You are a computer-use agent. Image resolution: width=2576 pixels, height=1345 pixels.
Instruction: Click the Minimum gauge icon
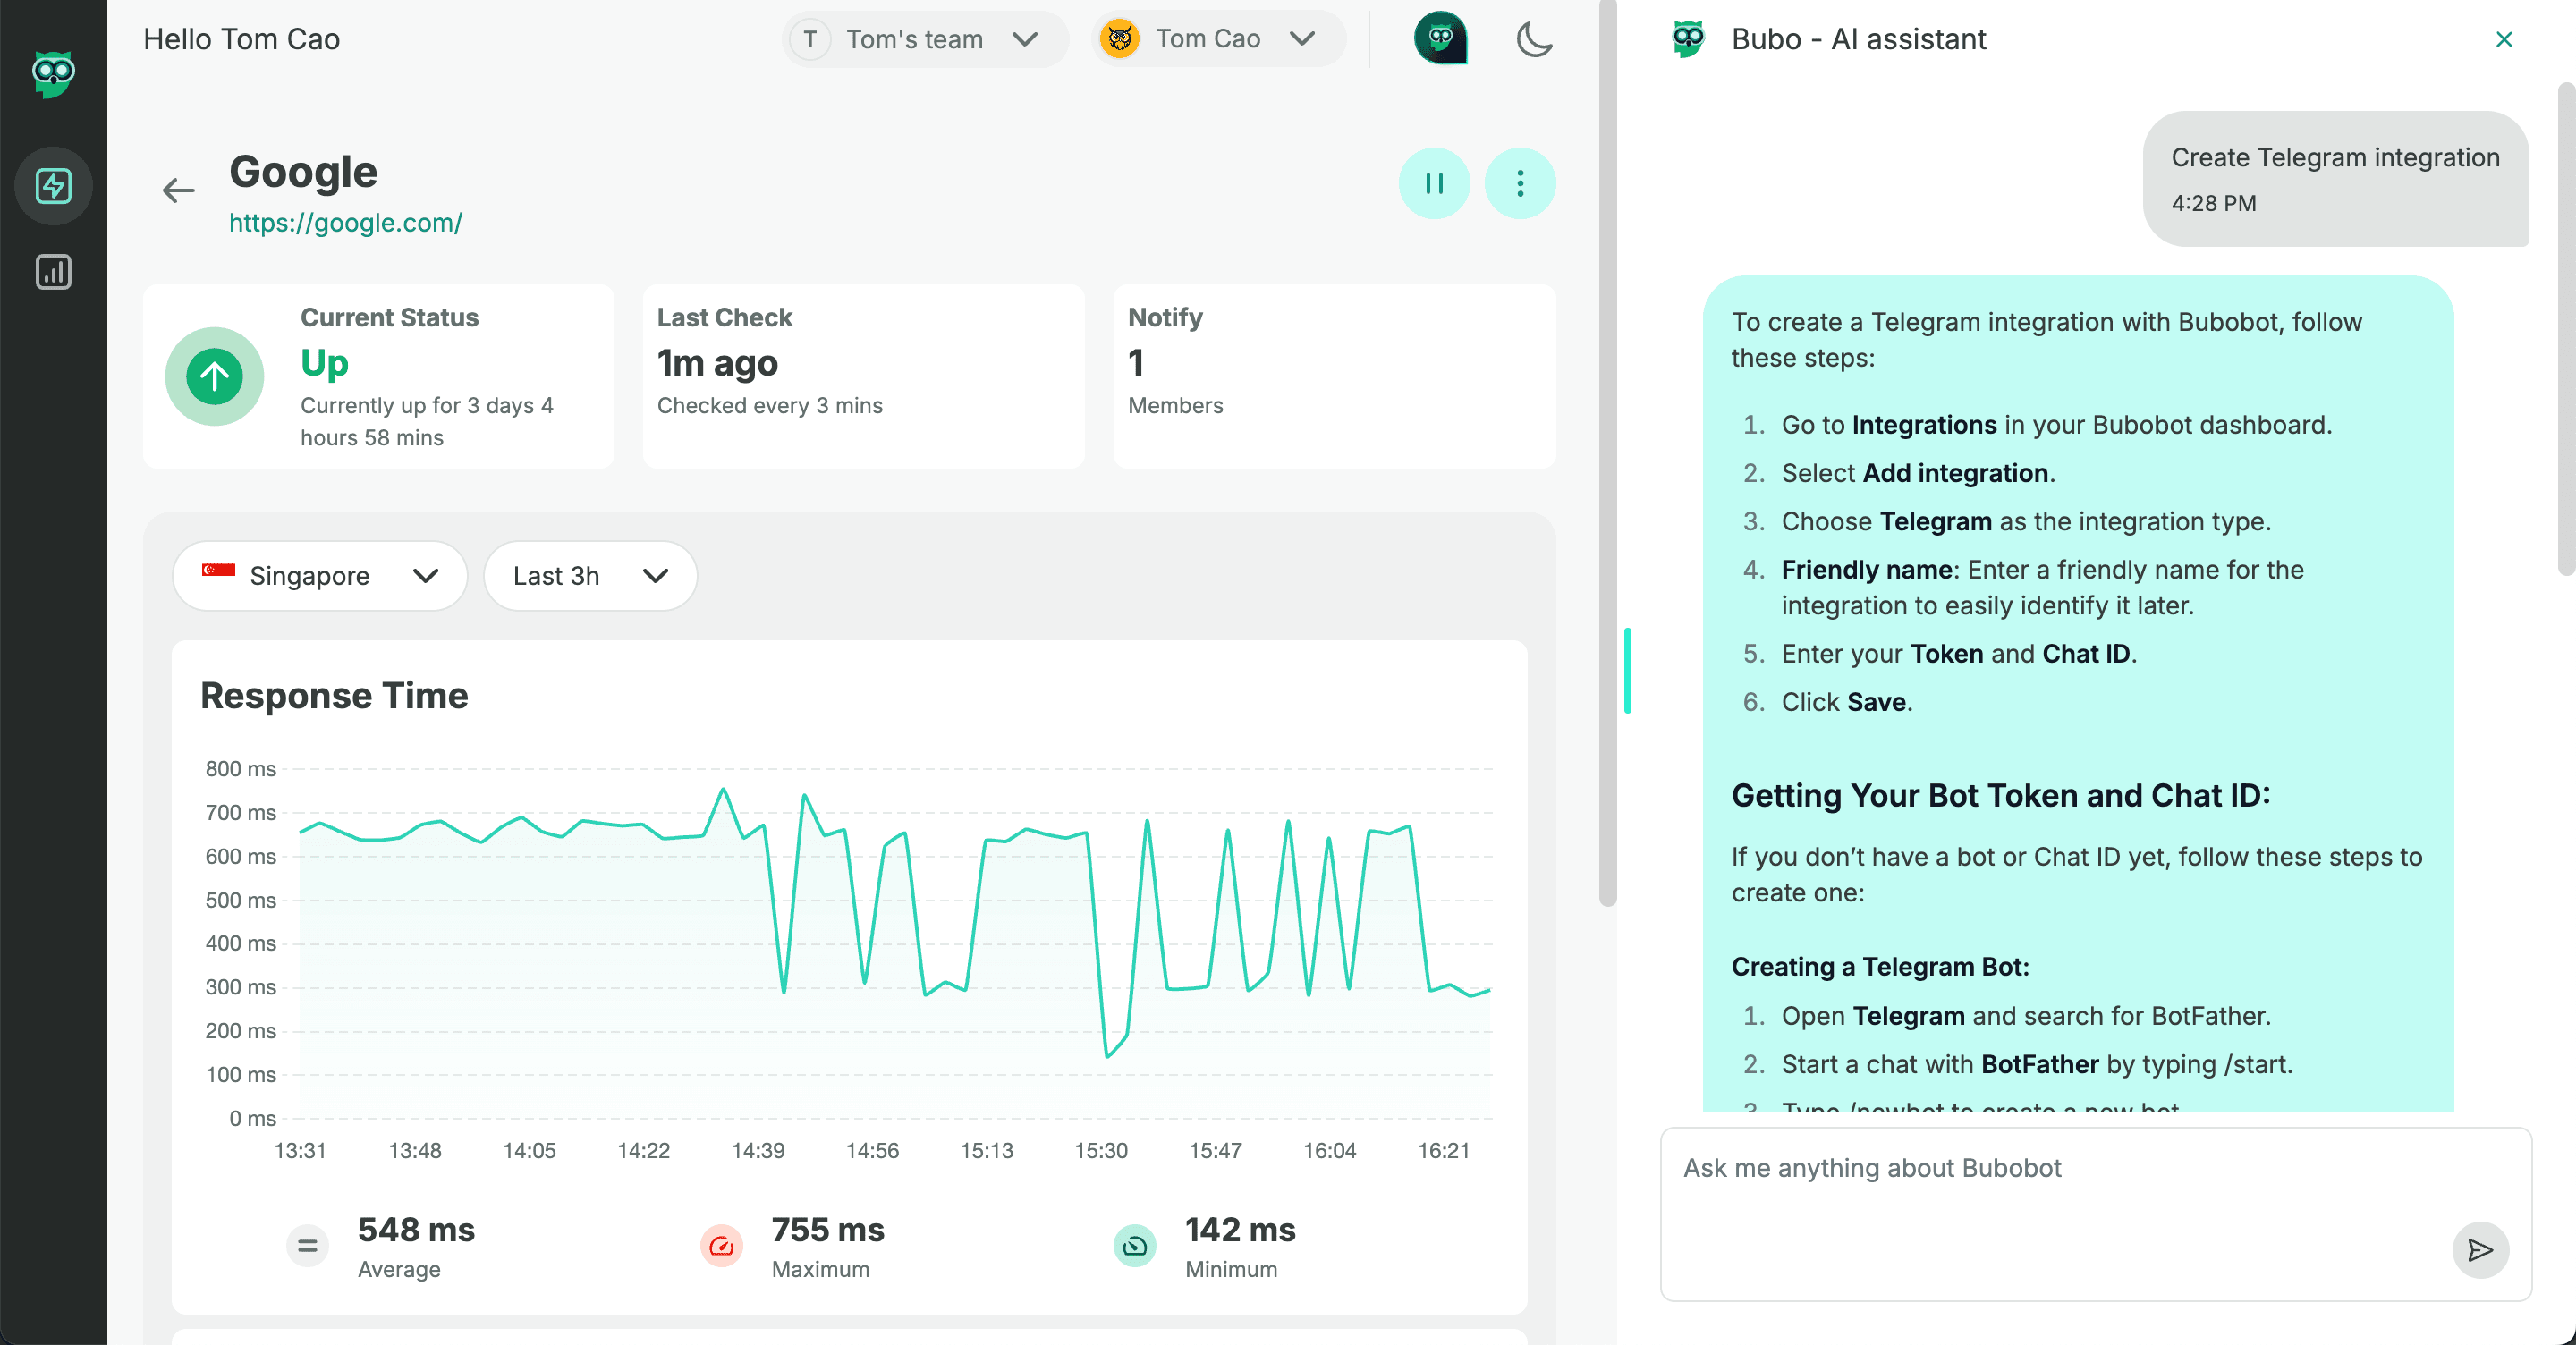1134,1246
